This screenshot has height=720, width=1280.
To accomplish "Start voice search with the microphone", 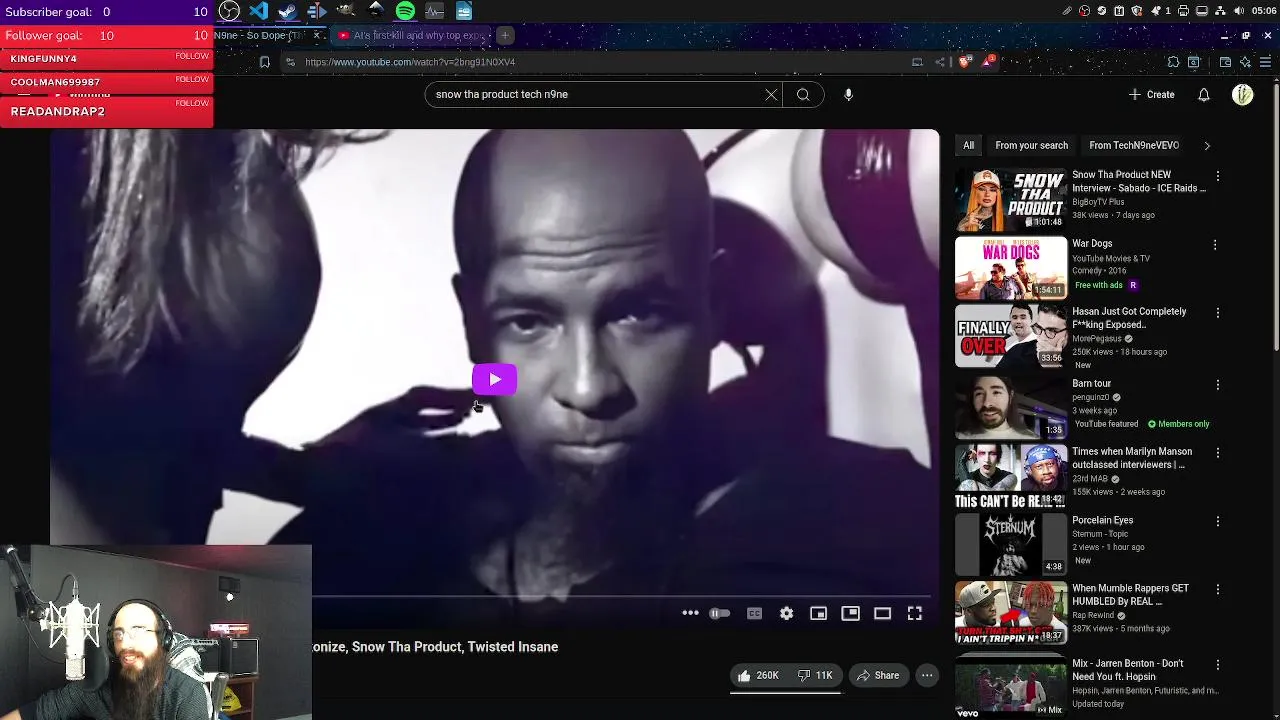I will tap(848, 94).
